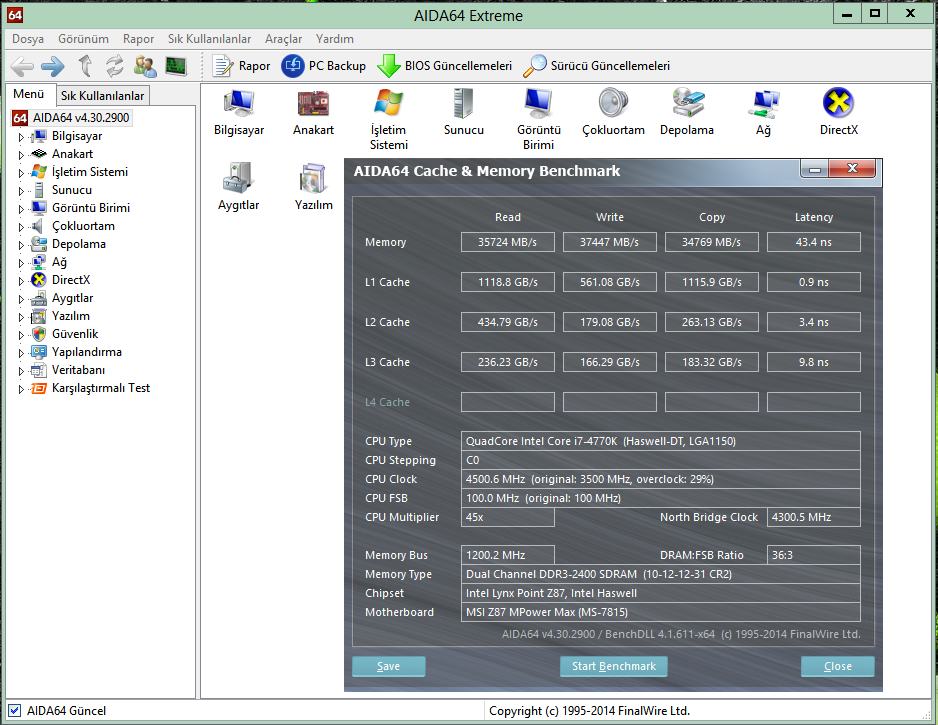Open the DirectX icon in main pane
Screen dimensions: 938x725
(839, 113)
